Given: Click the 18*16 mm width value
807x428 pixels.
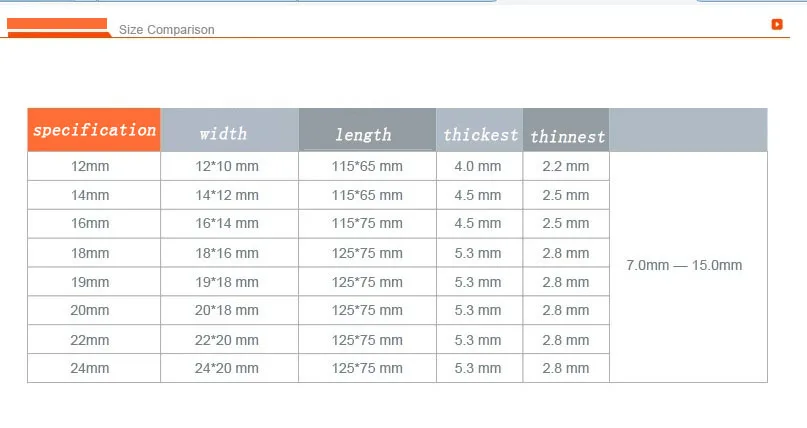Looking at the screenshot, I should (227, 253).
